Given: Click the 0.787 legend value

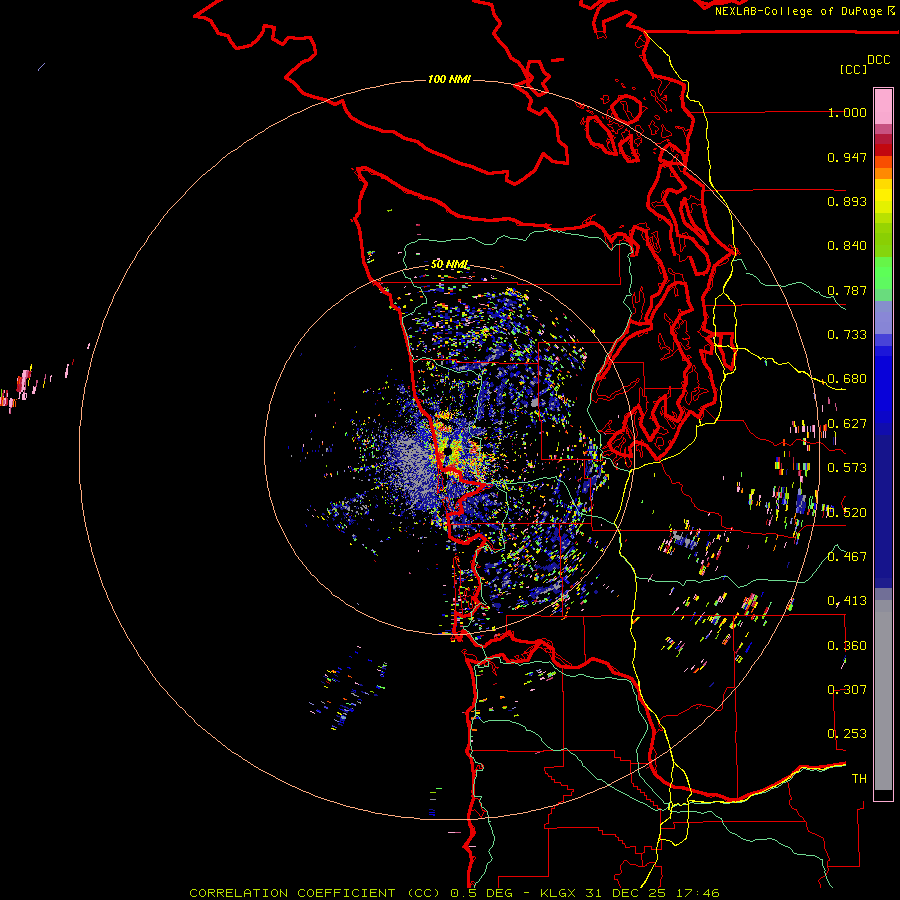Looking at the screenshot, I should click(847, 290).
